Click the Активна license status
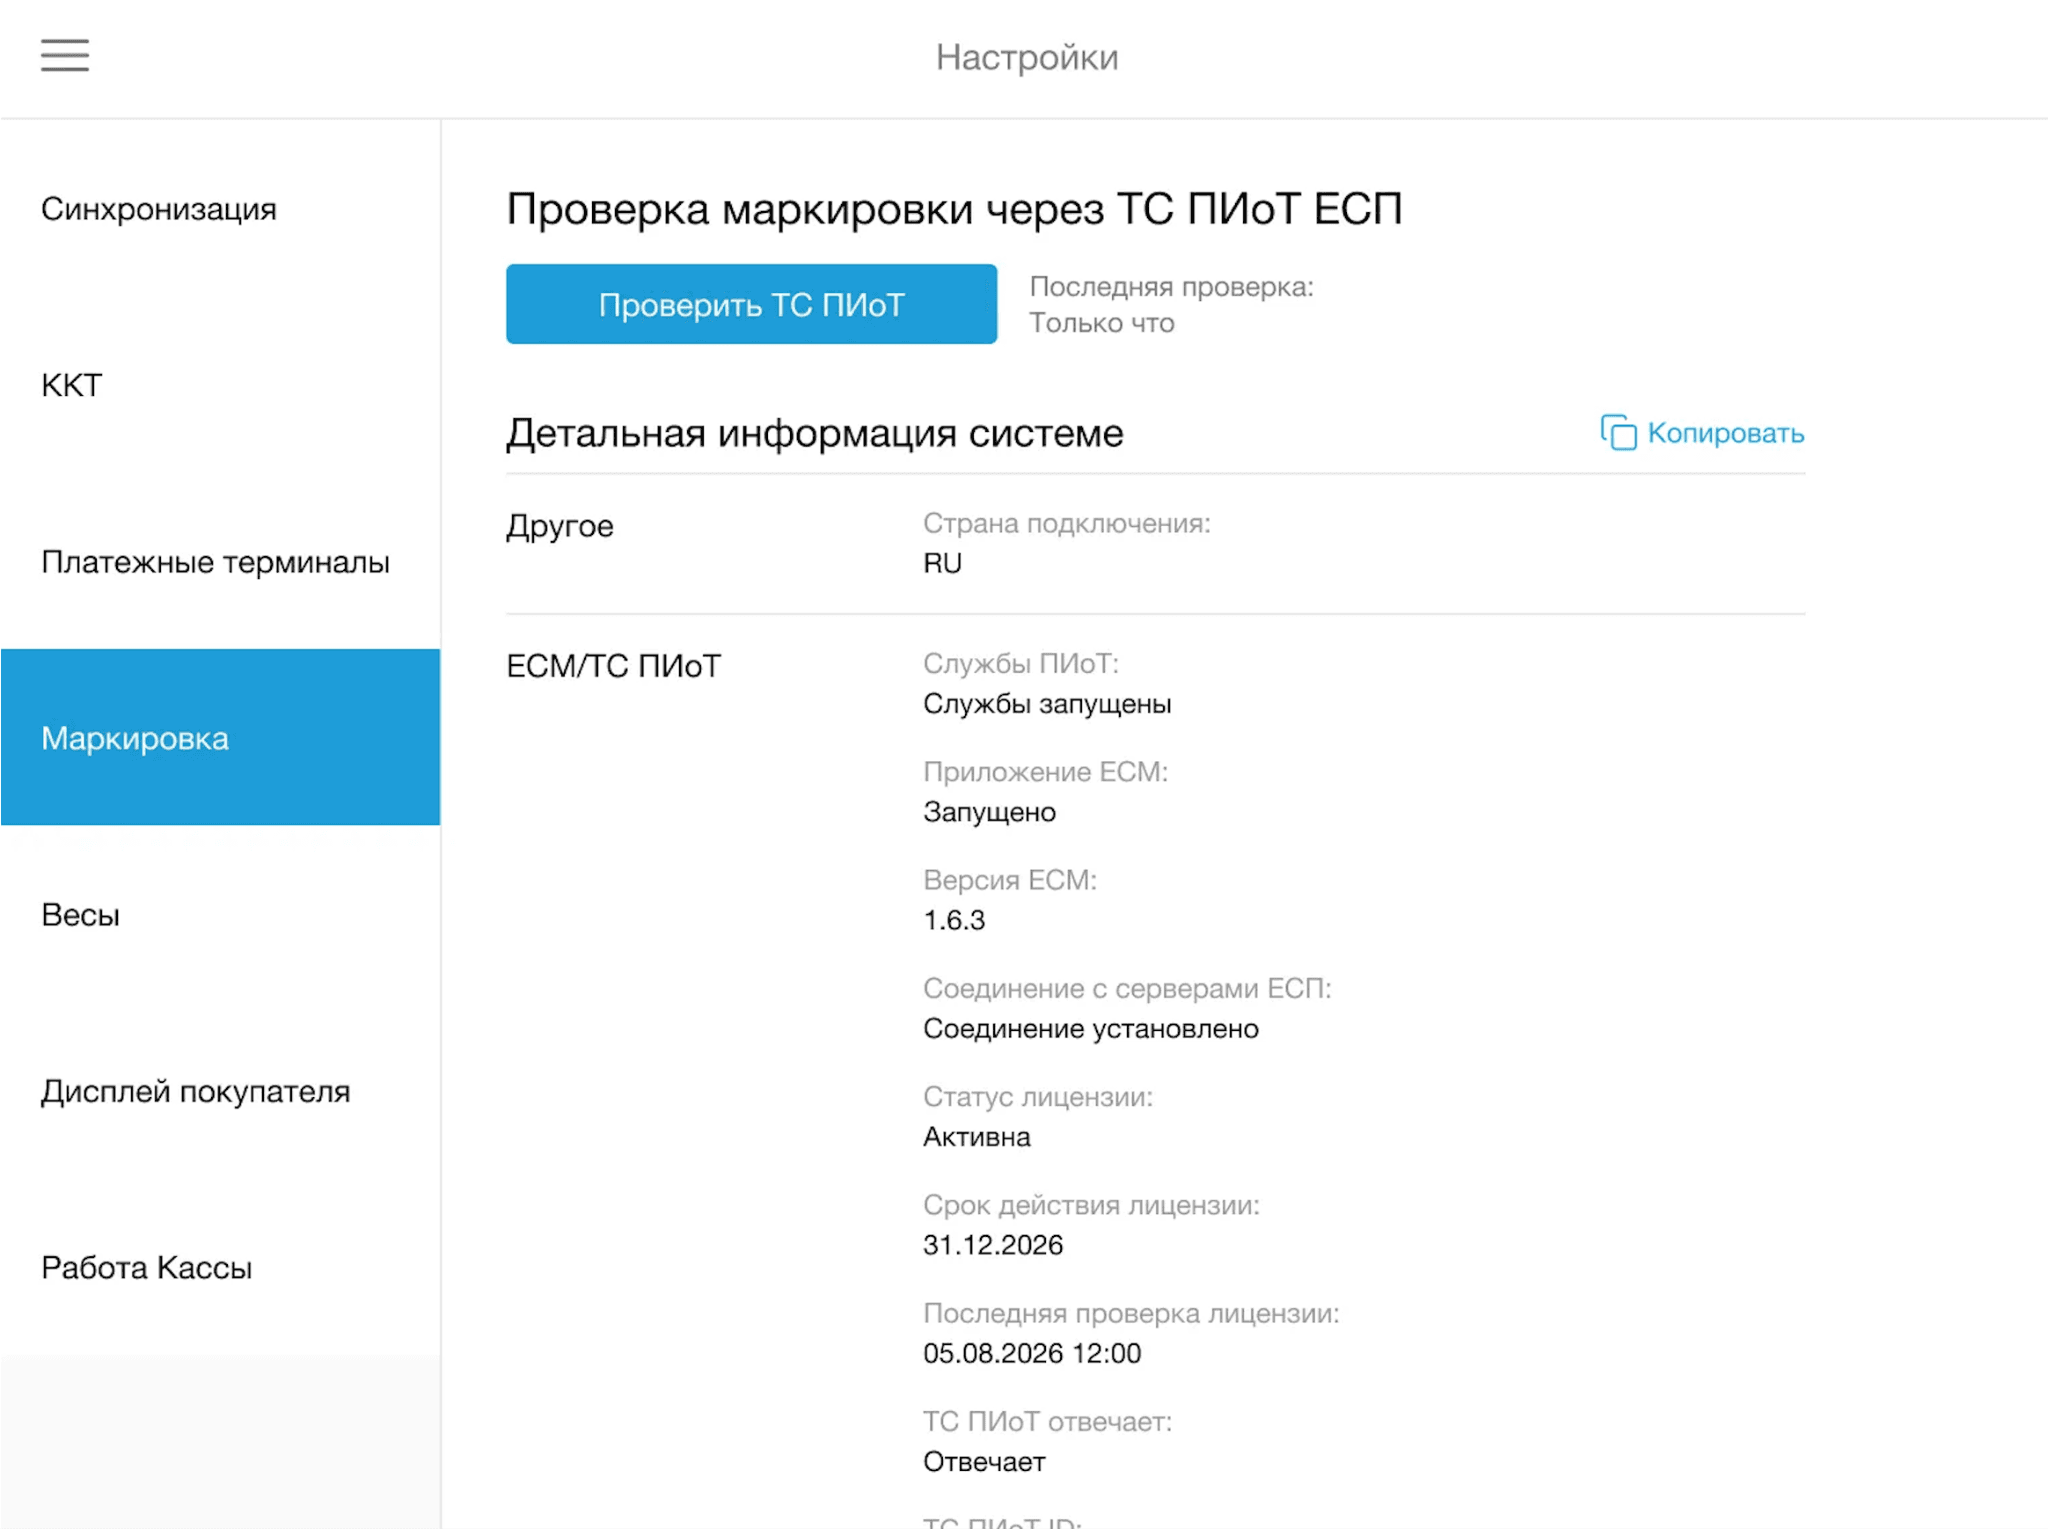2048x1529 pixels. click(977, 1137)
